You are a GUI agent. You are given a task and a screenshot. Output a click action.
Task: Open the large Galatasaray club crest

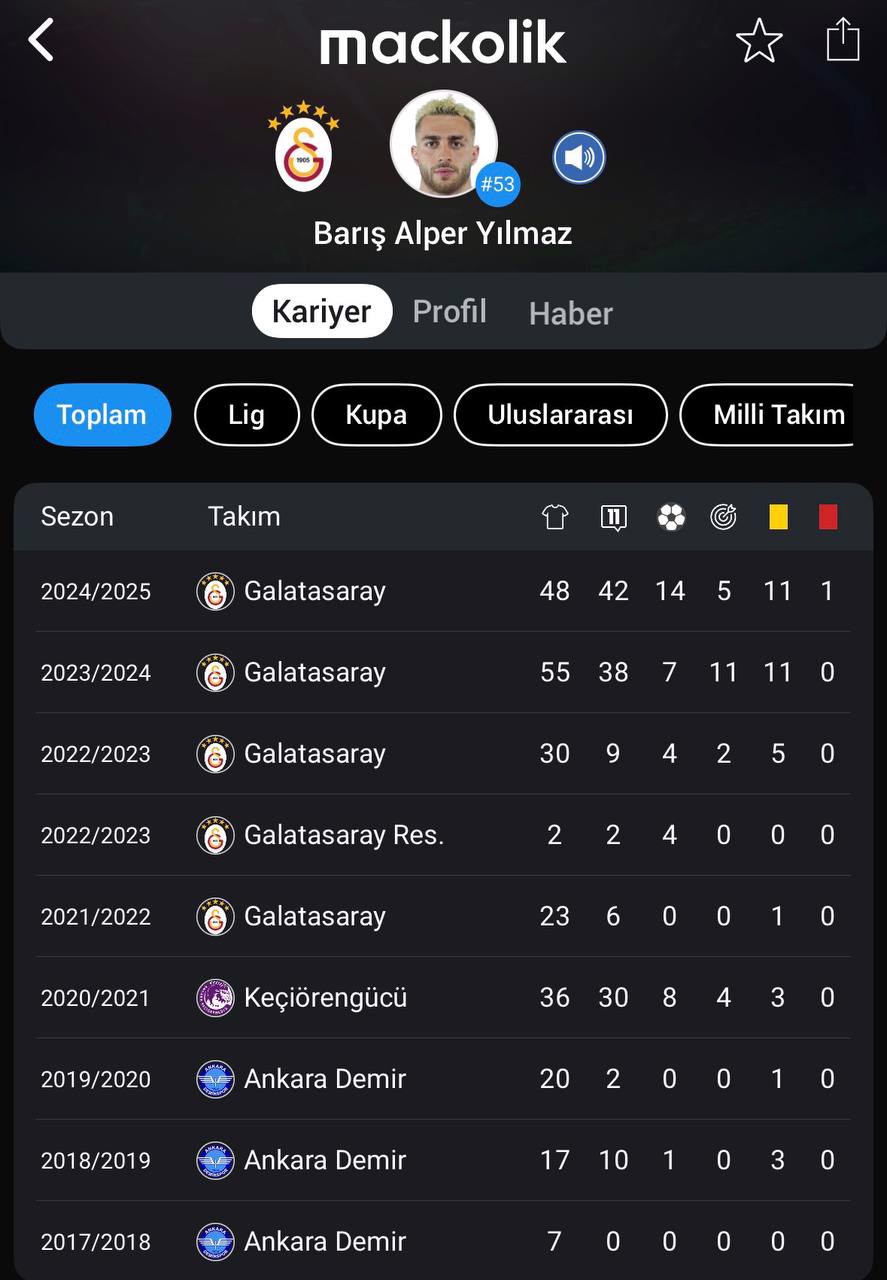(303, 146)
